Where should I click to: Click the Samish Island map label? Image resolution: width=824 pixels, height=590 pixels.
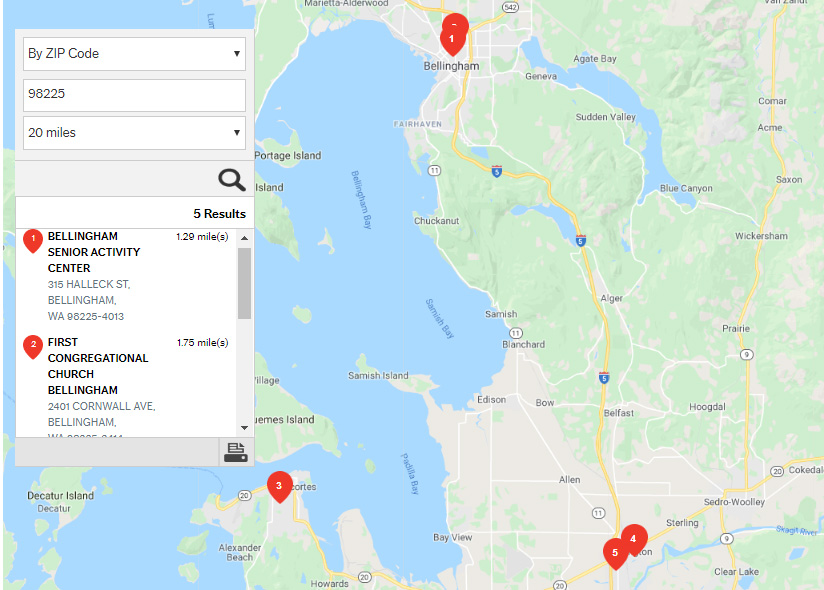pos(378,376)
